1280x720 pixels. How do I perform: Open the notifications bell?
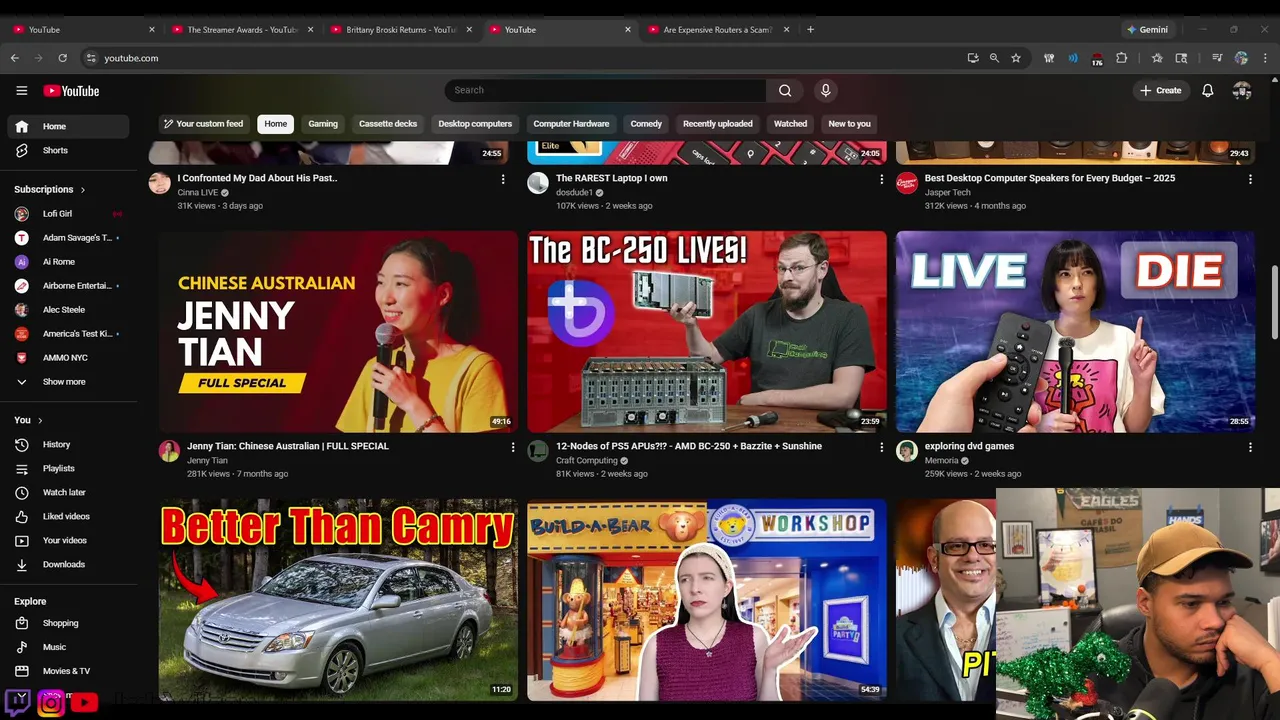(x=1208, y=90)
